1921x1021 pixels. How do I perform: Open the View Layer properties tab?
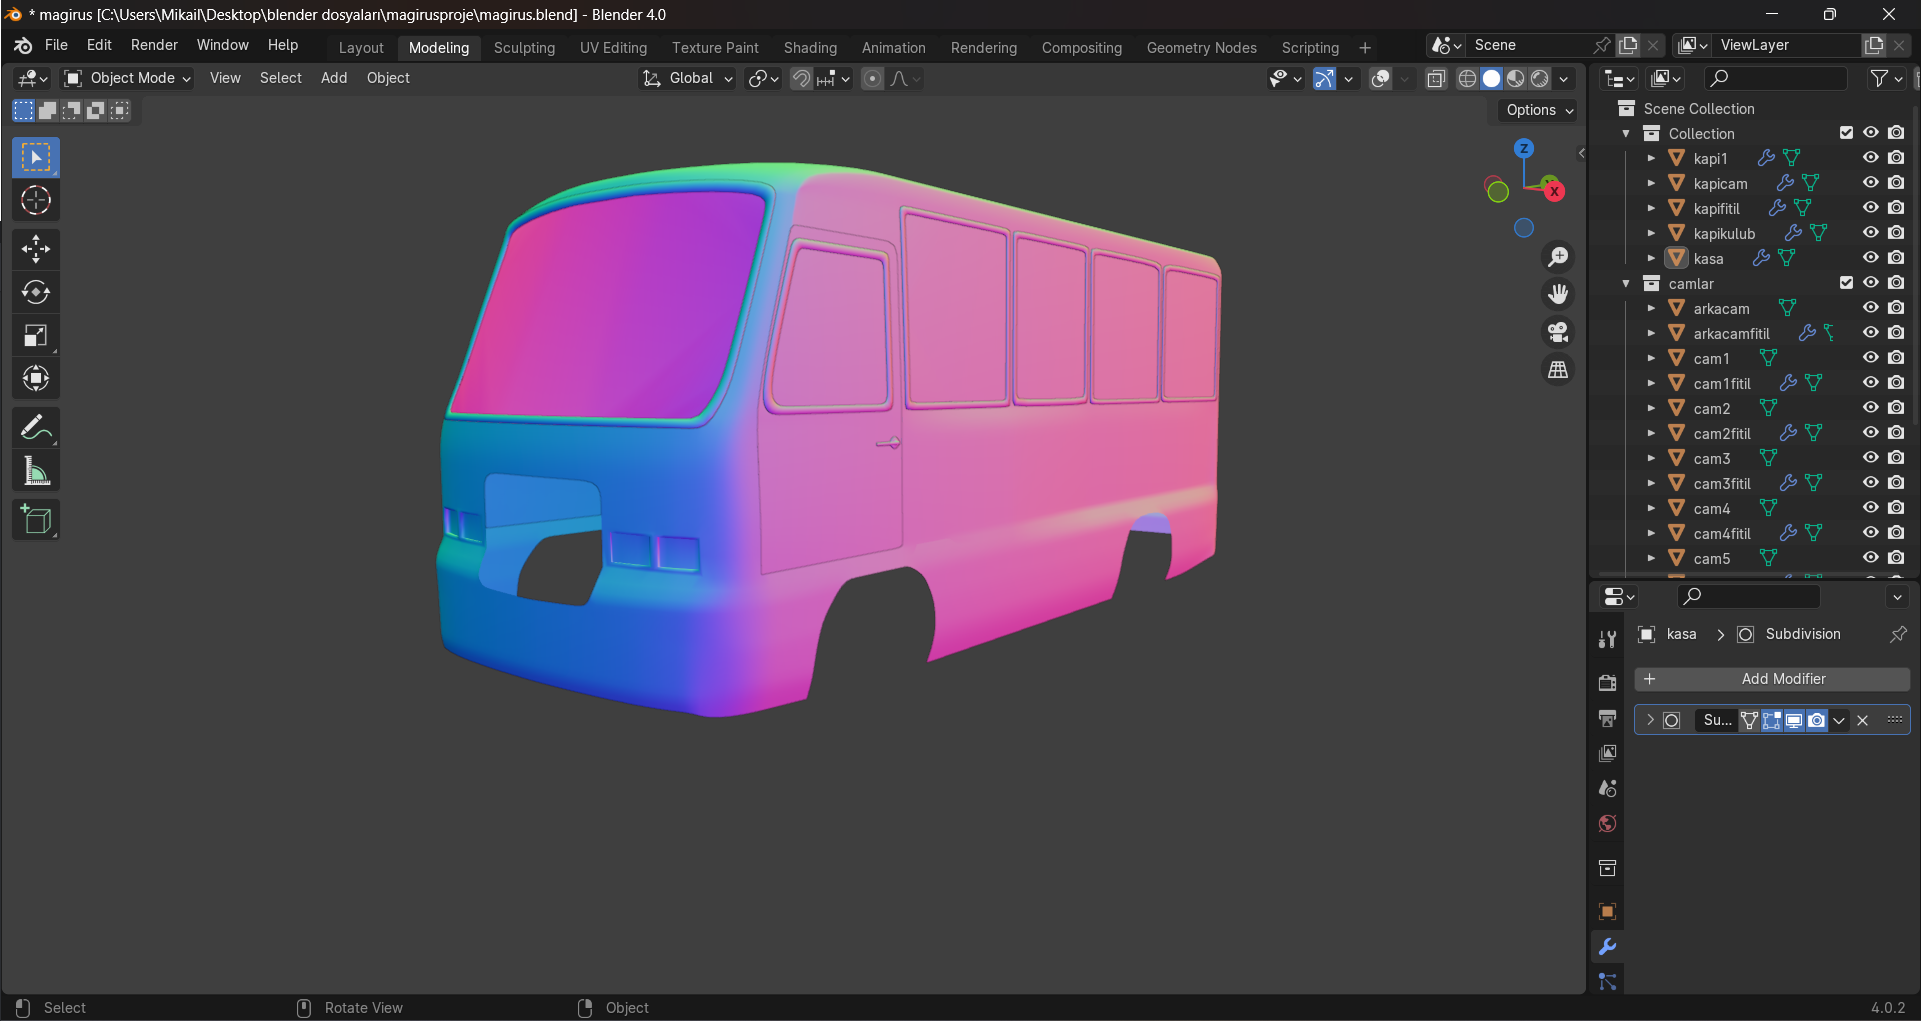pos(1607,753)
